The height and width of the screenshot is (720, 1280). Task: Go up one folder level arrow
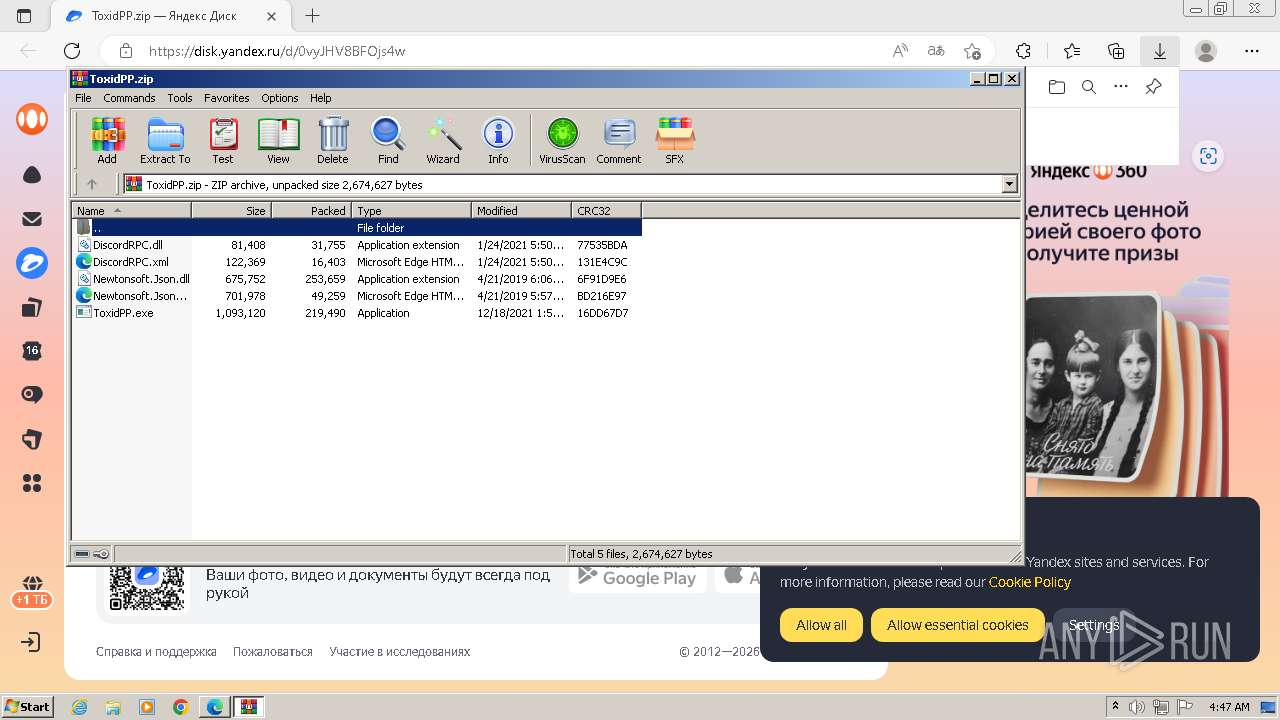coord(92,184)
